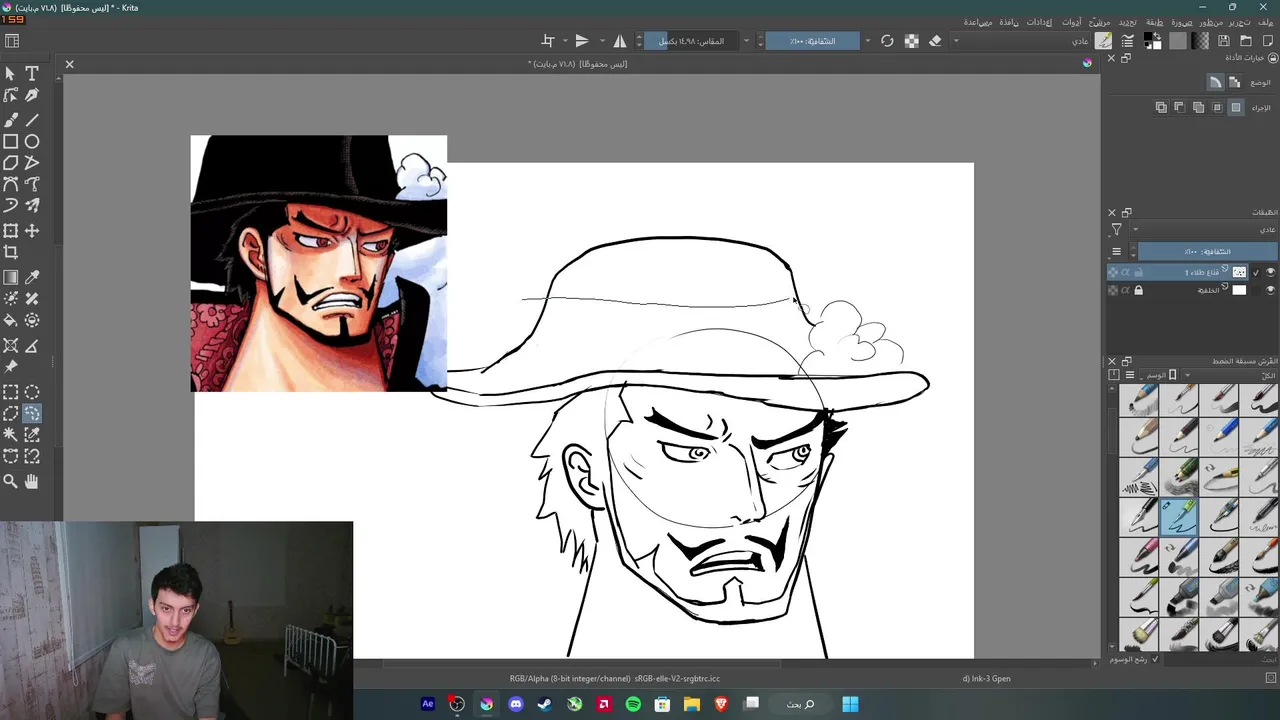This screenshot has width=1280, height=720.
Task: Select the Text tool in toolbox
Action: (32, 73)
